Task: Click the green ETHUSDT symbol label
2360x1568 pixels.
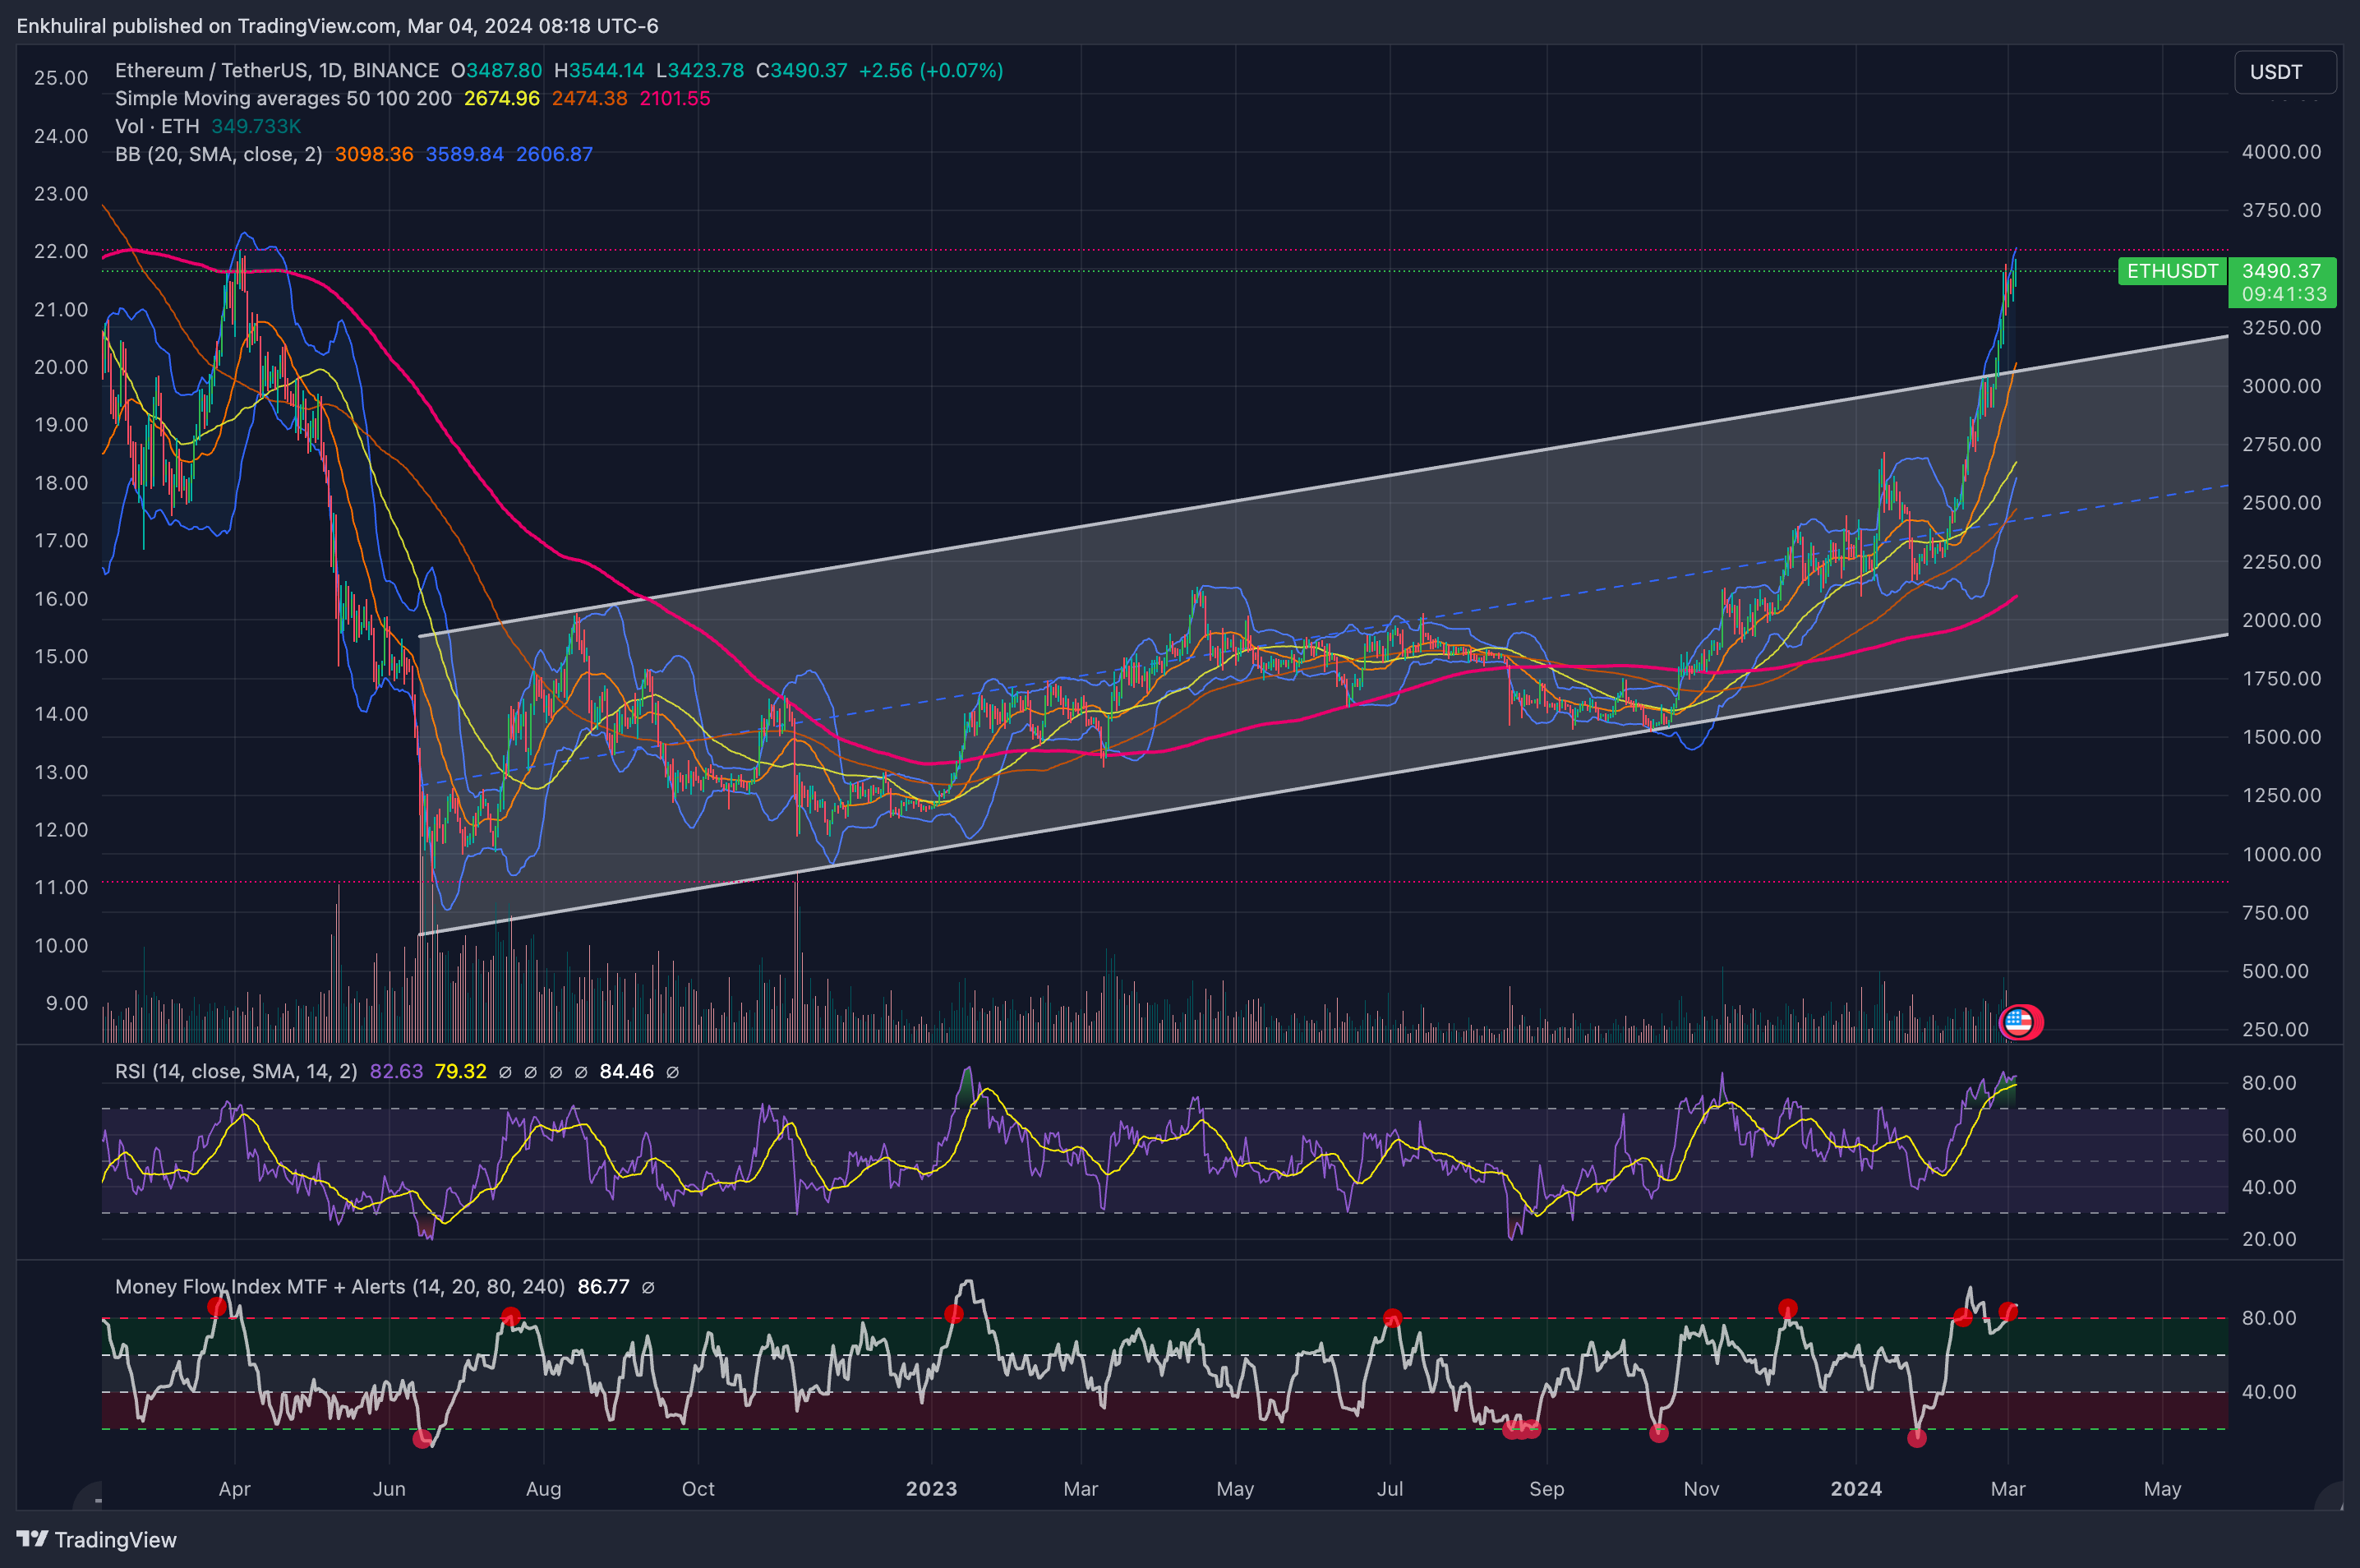Action: click(x=2171, y=271)
